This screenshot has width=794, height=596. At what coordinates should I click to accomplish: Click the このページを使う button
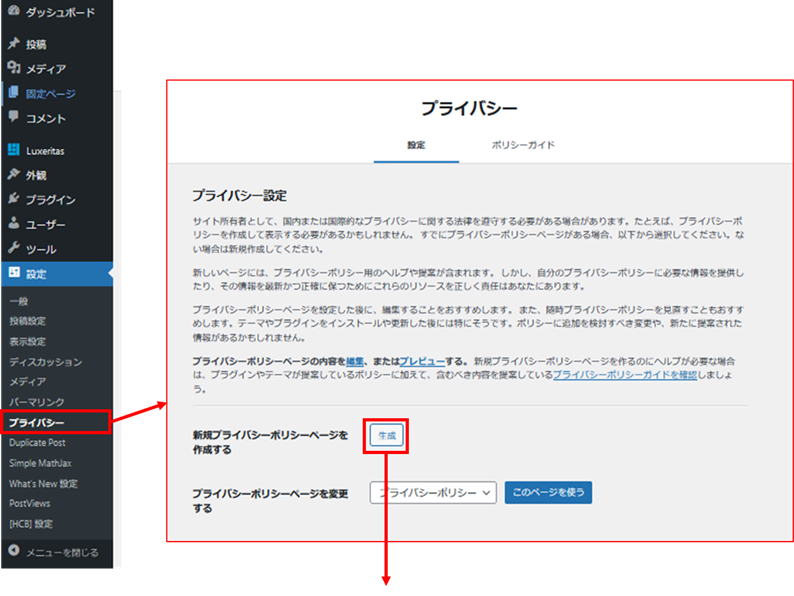(x=549, y=492)
